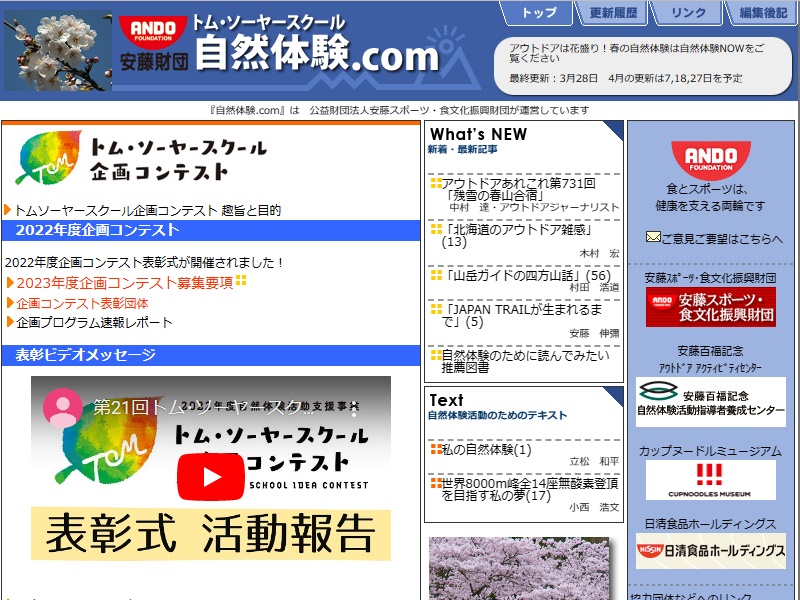Click the author name 木村 宏
800x600 pixels.
point(599,253)
